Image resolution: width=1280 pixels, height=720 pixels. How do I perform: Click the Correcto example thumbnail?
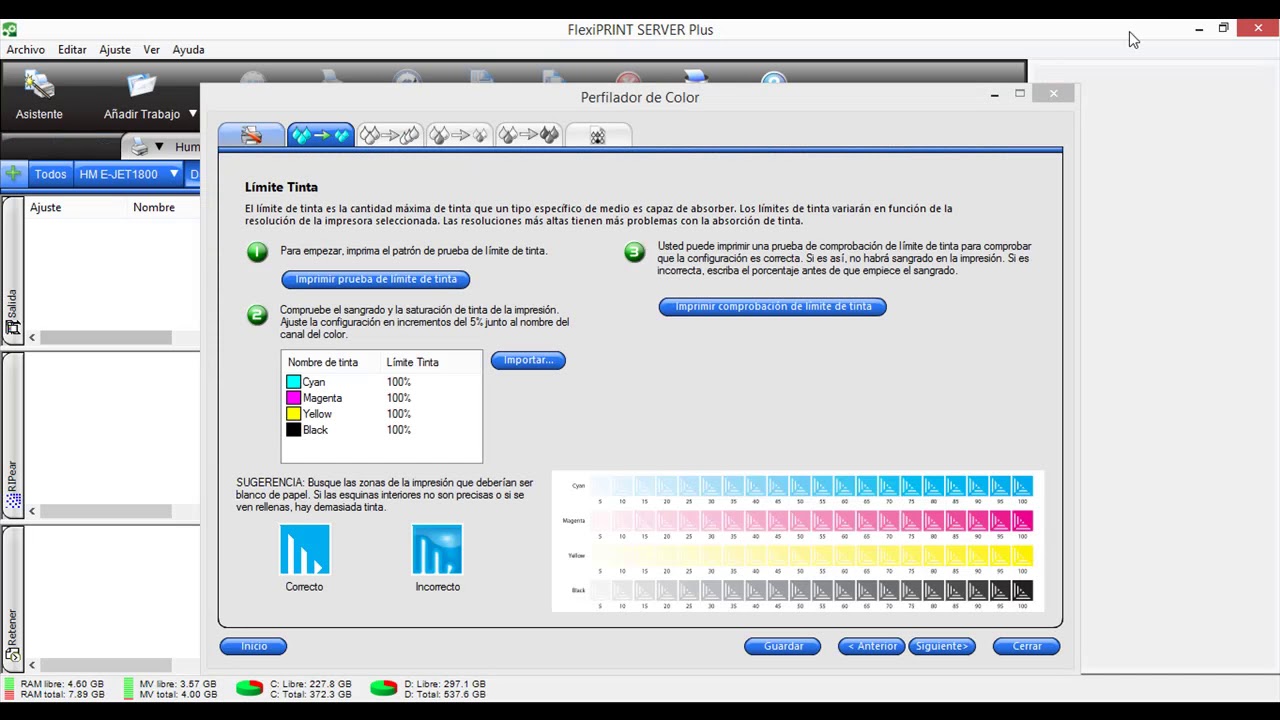point(305,550)
